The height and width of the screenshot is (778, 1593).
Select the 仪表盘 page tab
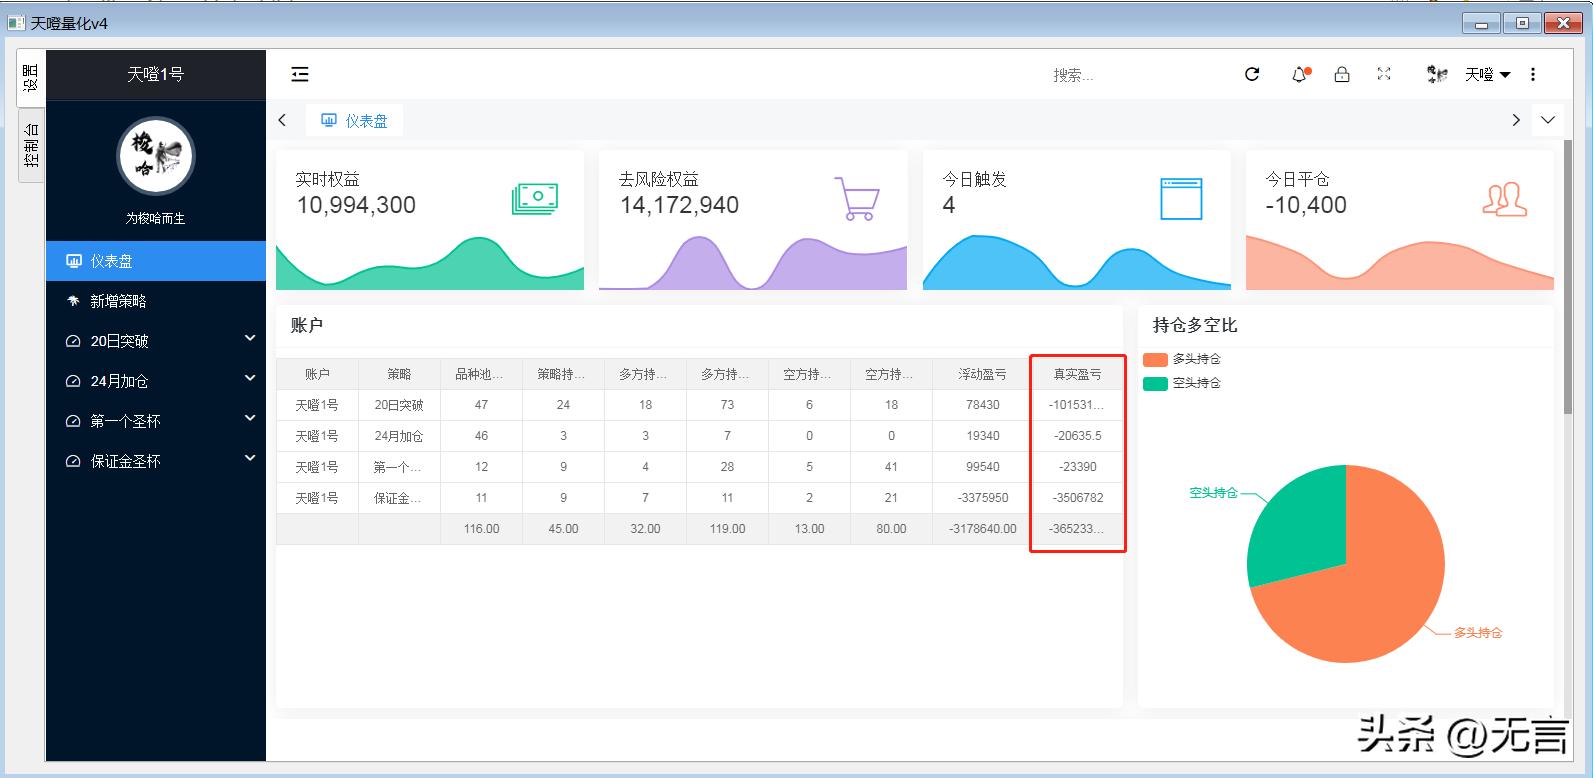point(355,121)
